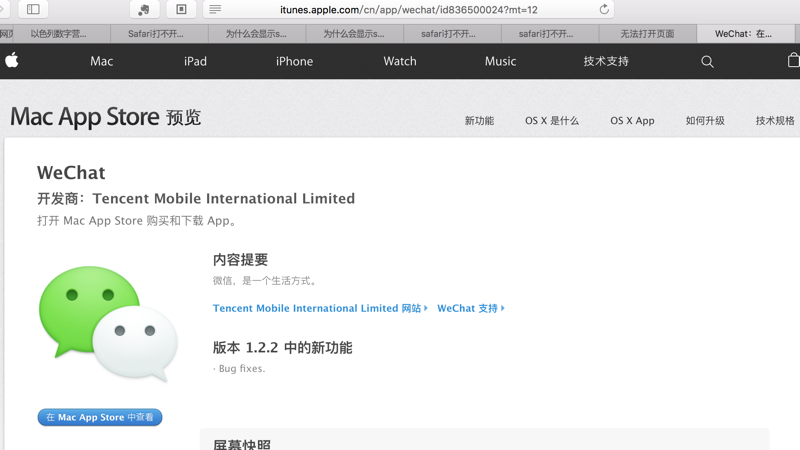Click the square extension toolbar button
Image resolution: width=800 pixels, height=450 pixels.
(181, 9)
